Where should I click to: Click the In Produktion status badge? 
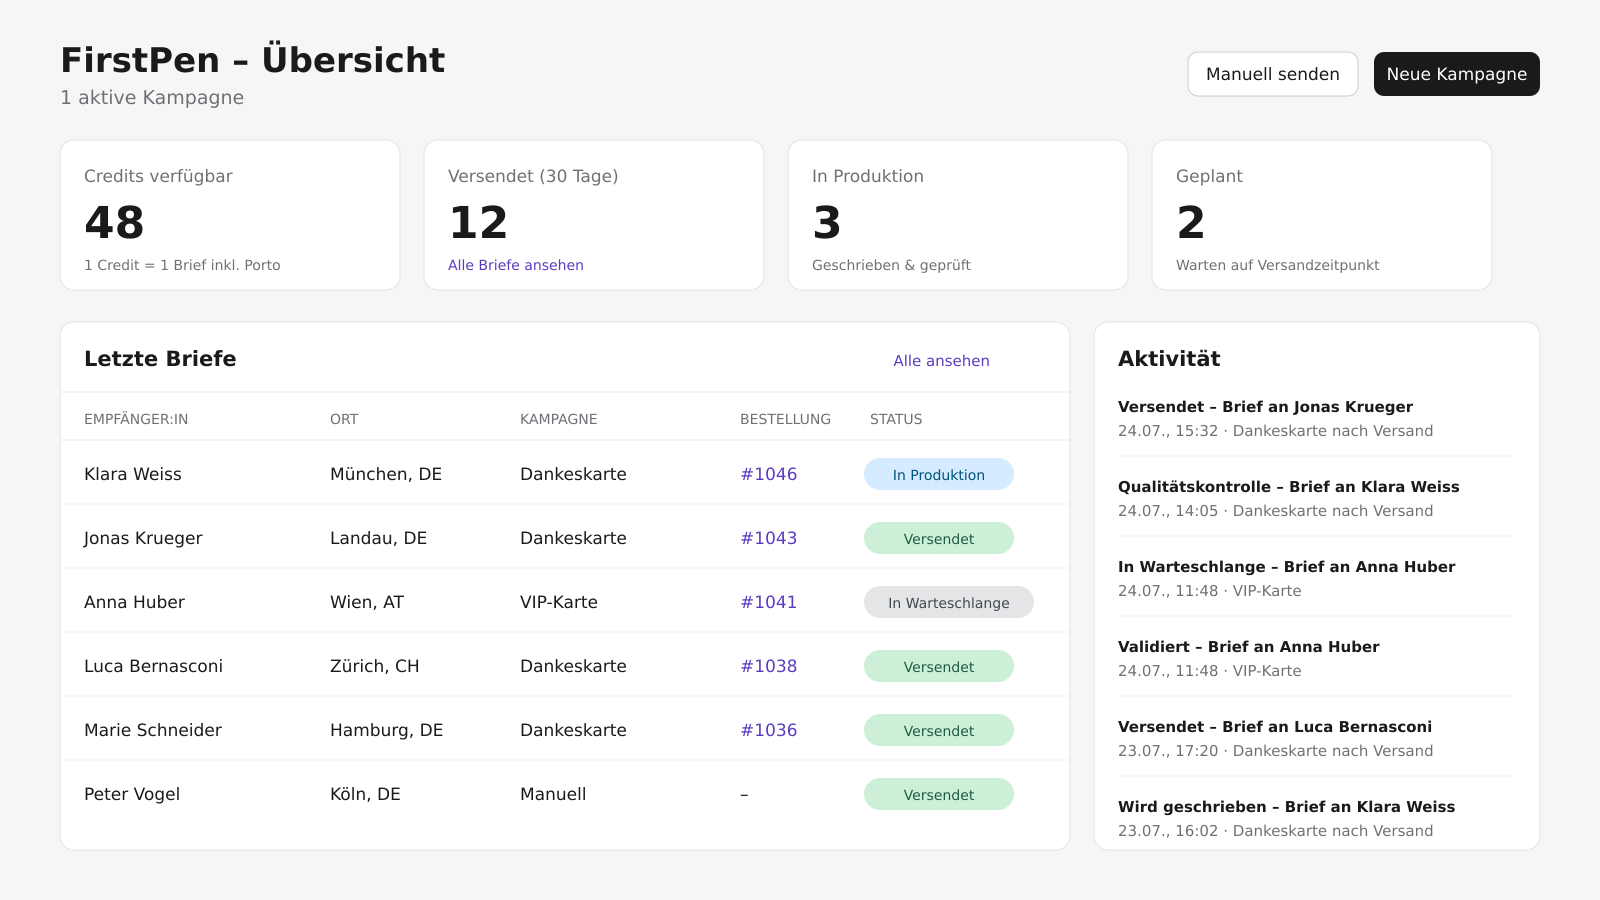click(x=939, y=474)
